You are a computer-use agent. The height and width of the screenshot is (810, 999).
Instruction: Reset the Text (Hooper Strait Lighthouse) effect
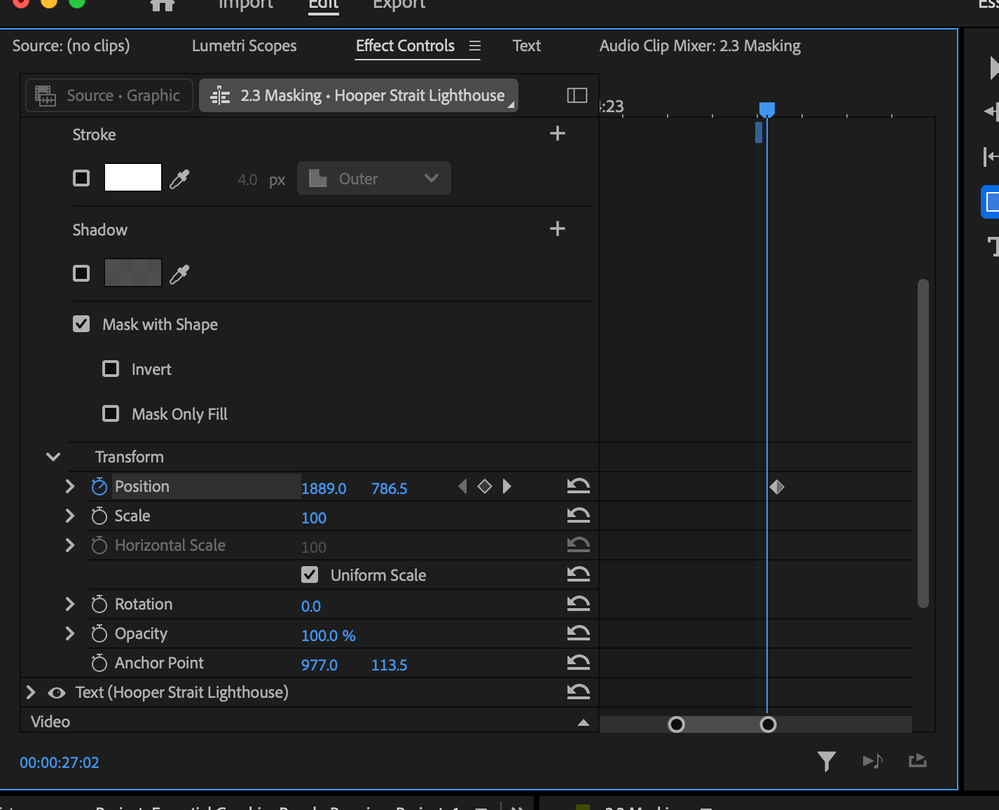[x=578, y=691]
